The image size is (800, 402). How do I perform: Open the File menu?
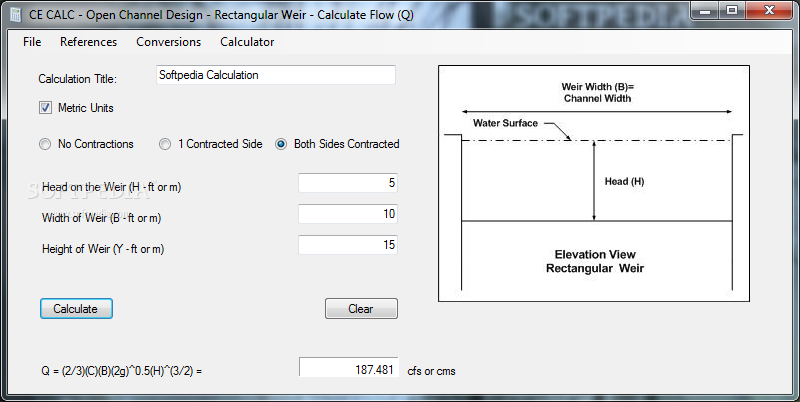[32, 42]
